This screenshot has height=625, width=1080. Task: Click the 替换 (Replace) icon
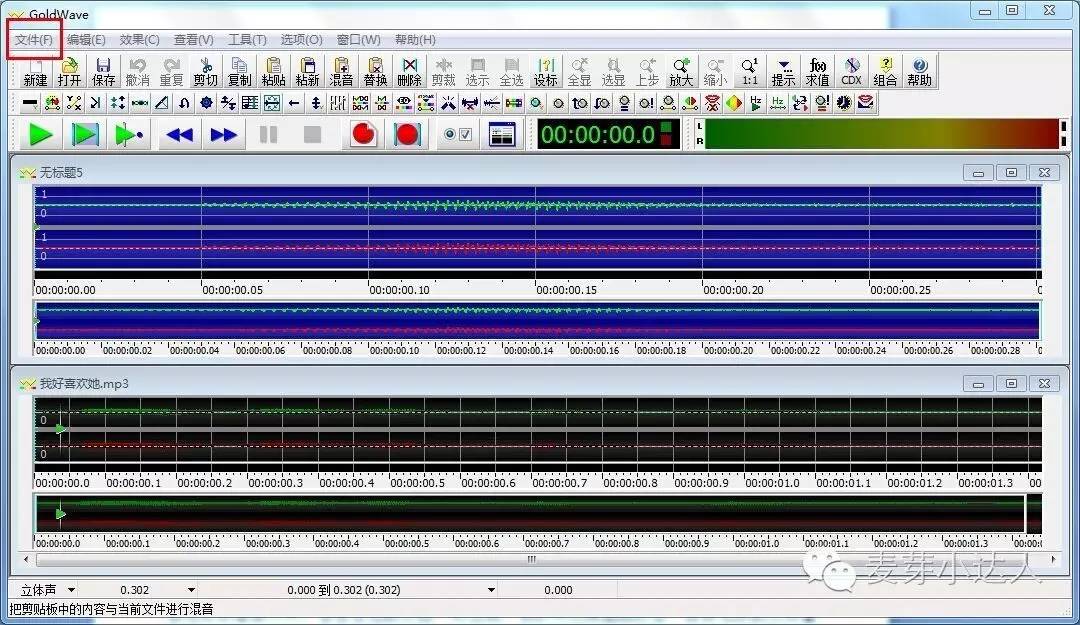(x=375, y=72)
